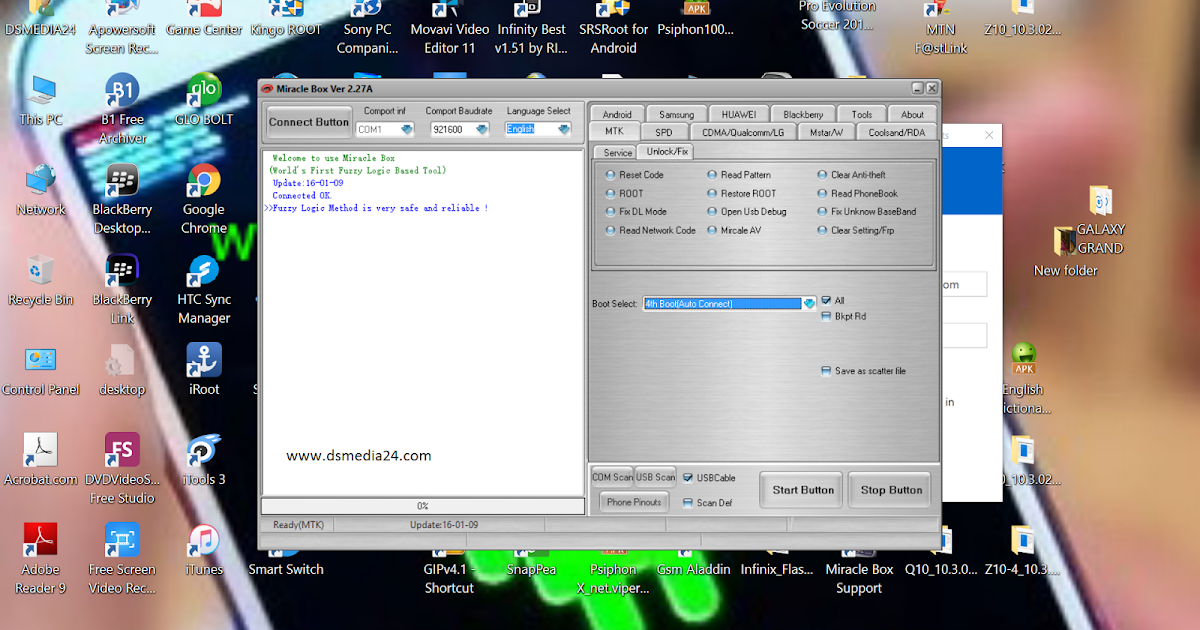Expand the Boot Select dropdown

click(x=809, y=304)
